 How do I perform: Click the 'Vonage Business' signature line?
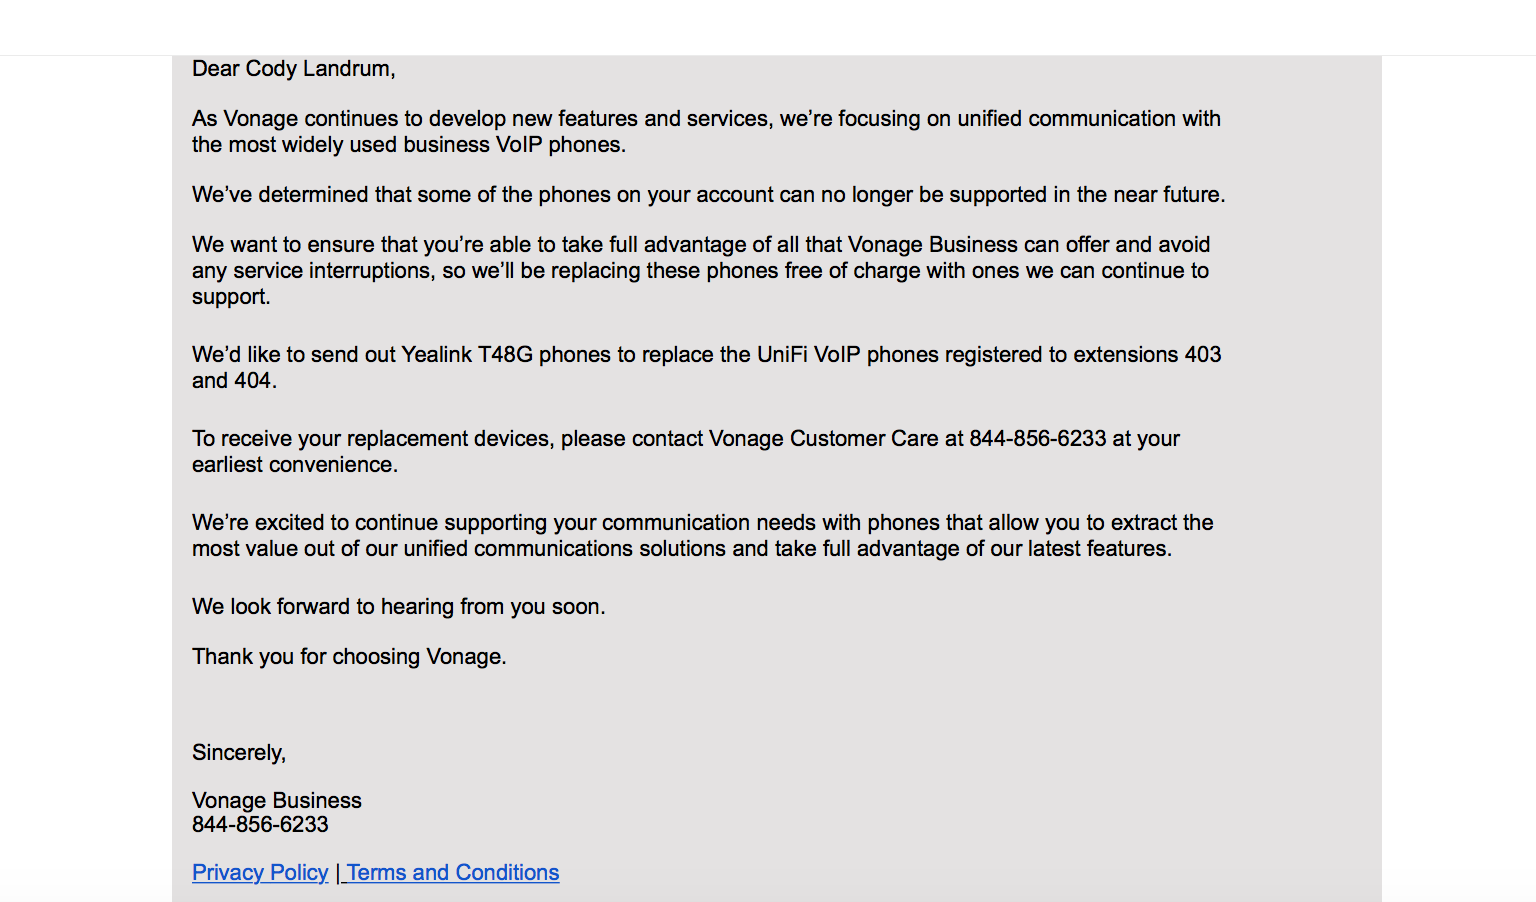click(x=276, y=800)
